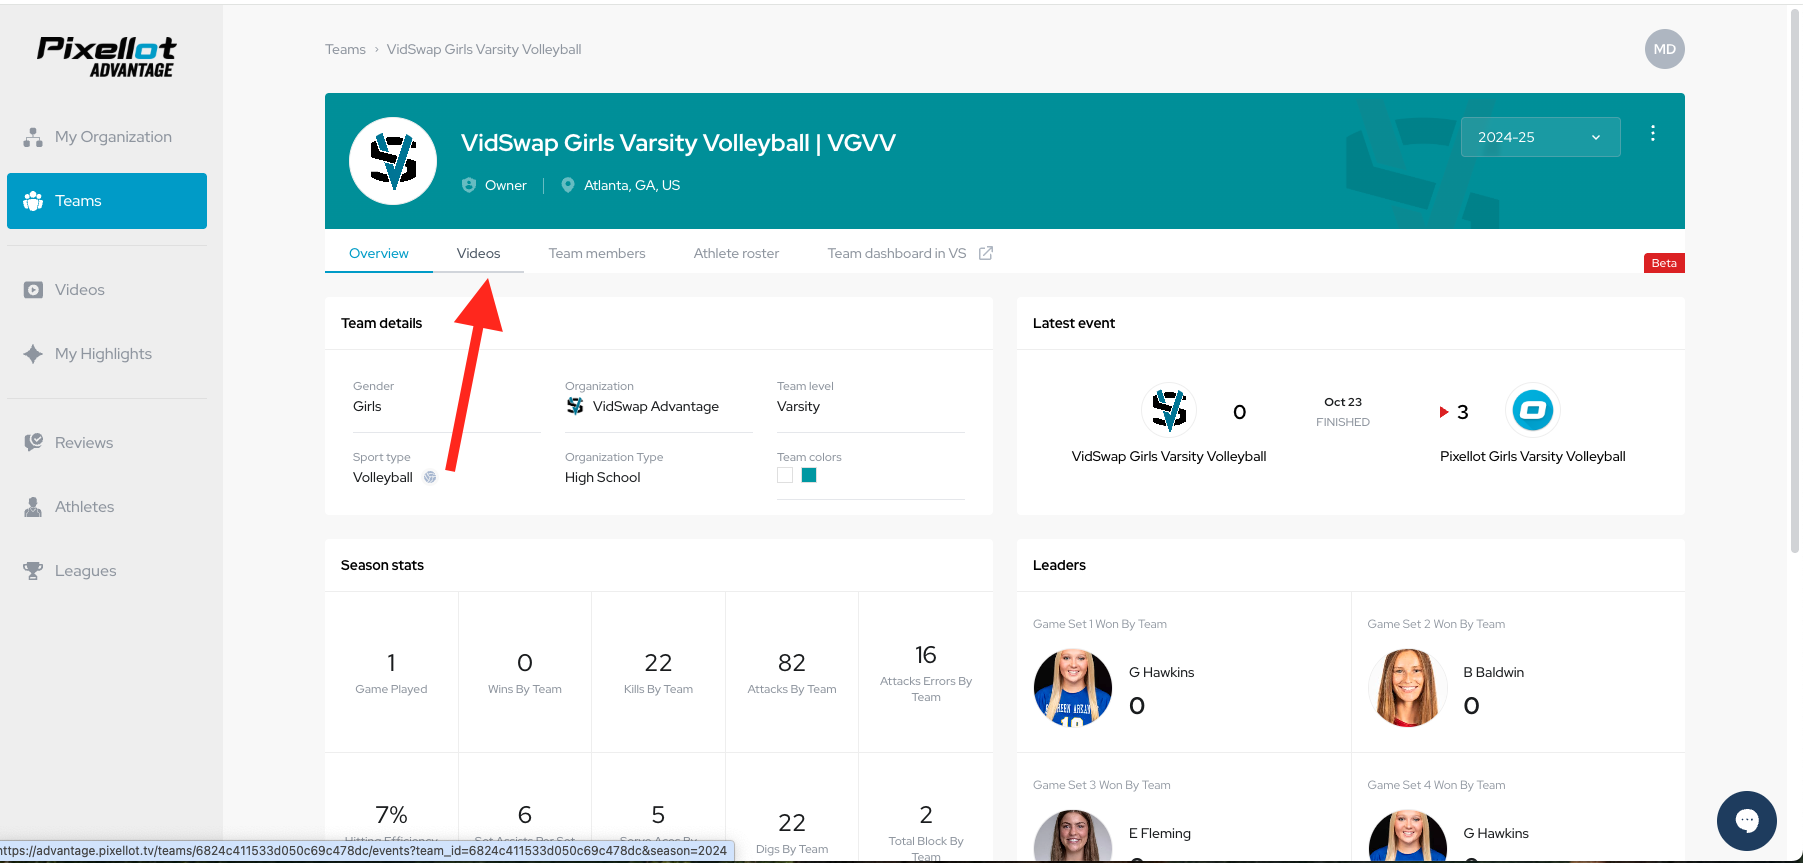Viewport: 1803px width, 863px height.
Task: Click the Pixellot Advantage logo
Action: click(x=107, y=57)
